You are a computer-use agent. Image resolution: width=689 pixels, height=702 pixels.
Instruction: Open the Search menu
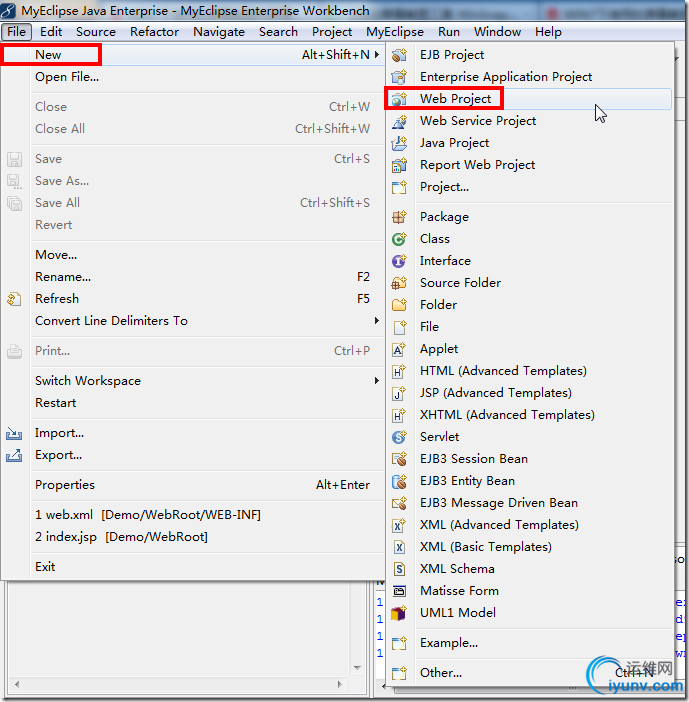(x=278, y=32)
